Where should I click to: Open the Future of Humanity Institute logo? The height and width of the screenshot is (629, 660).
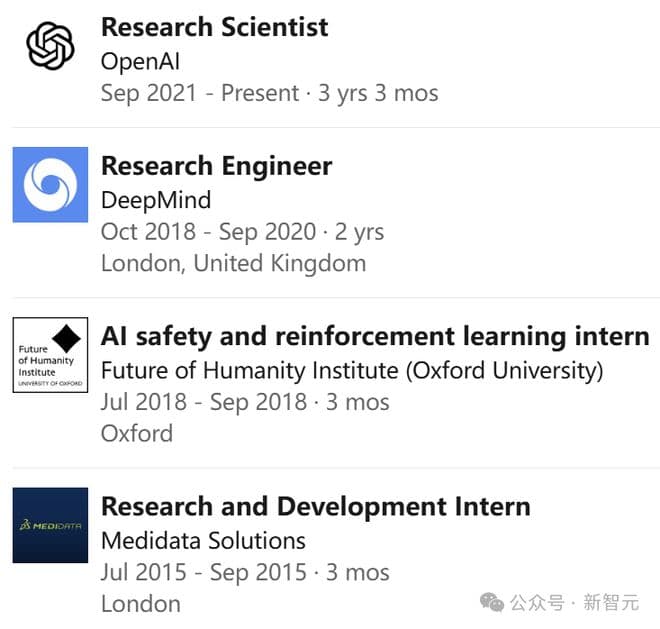point(50,355)
